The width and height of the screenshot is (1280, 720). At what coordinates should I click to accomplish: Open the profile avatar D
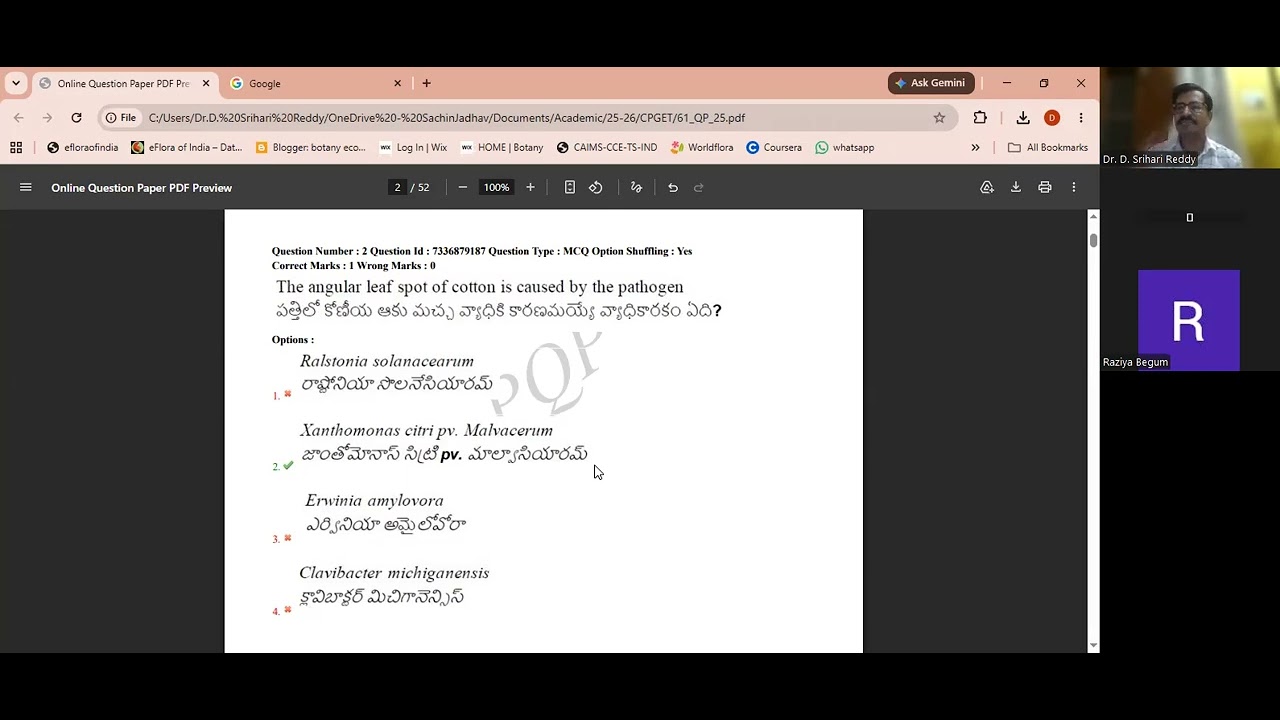point(1052,118)
